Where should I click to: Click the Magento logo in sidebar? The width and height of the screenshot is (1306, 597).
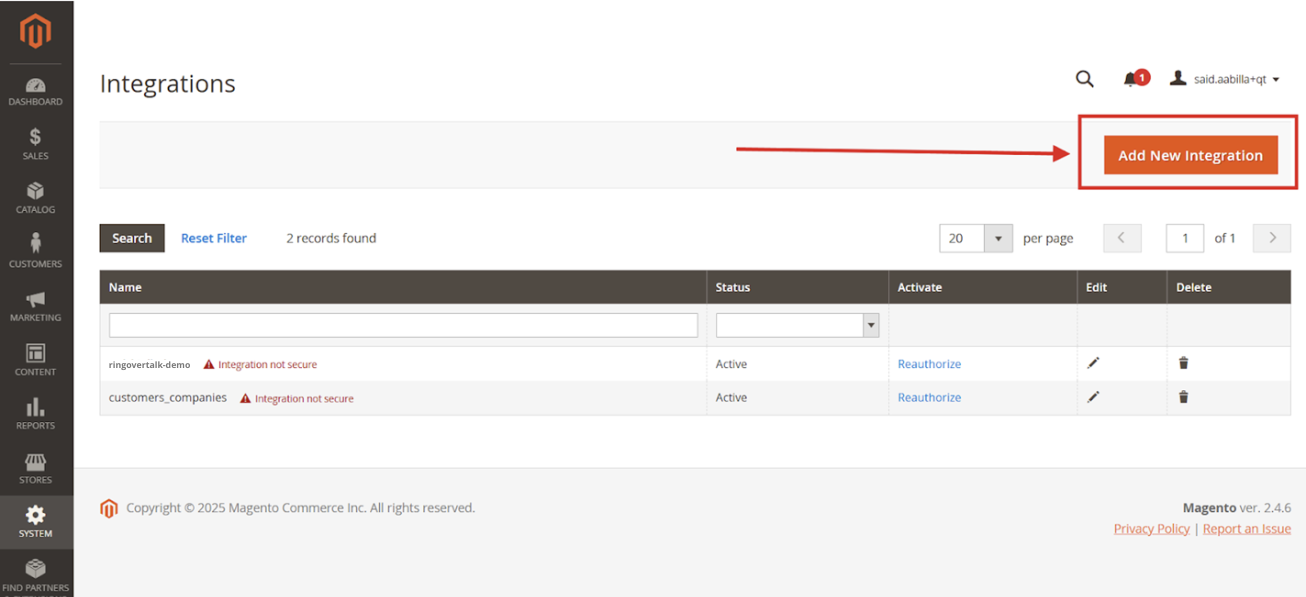(x=36, y=32)
